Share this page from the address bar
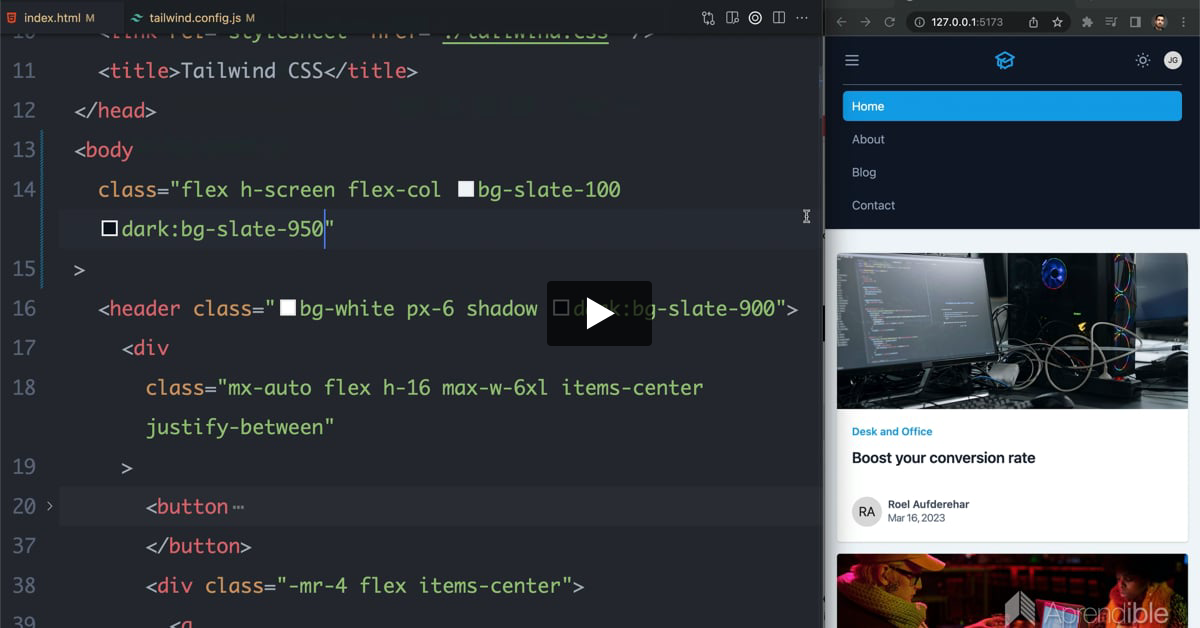Screen dimensions: 1200x628 coord(1033,22)
